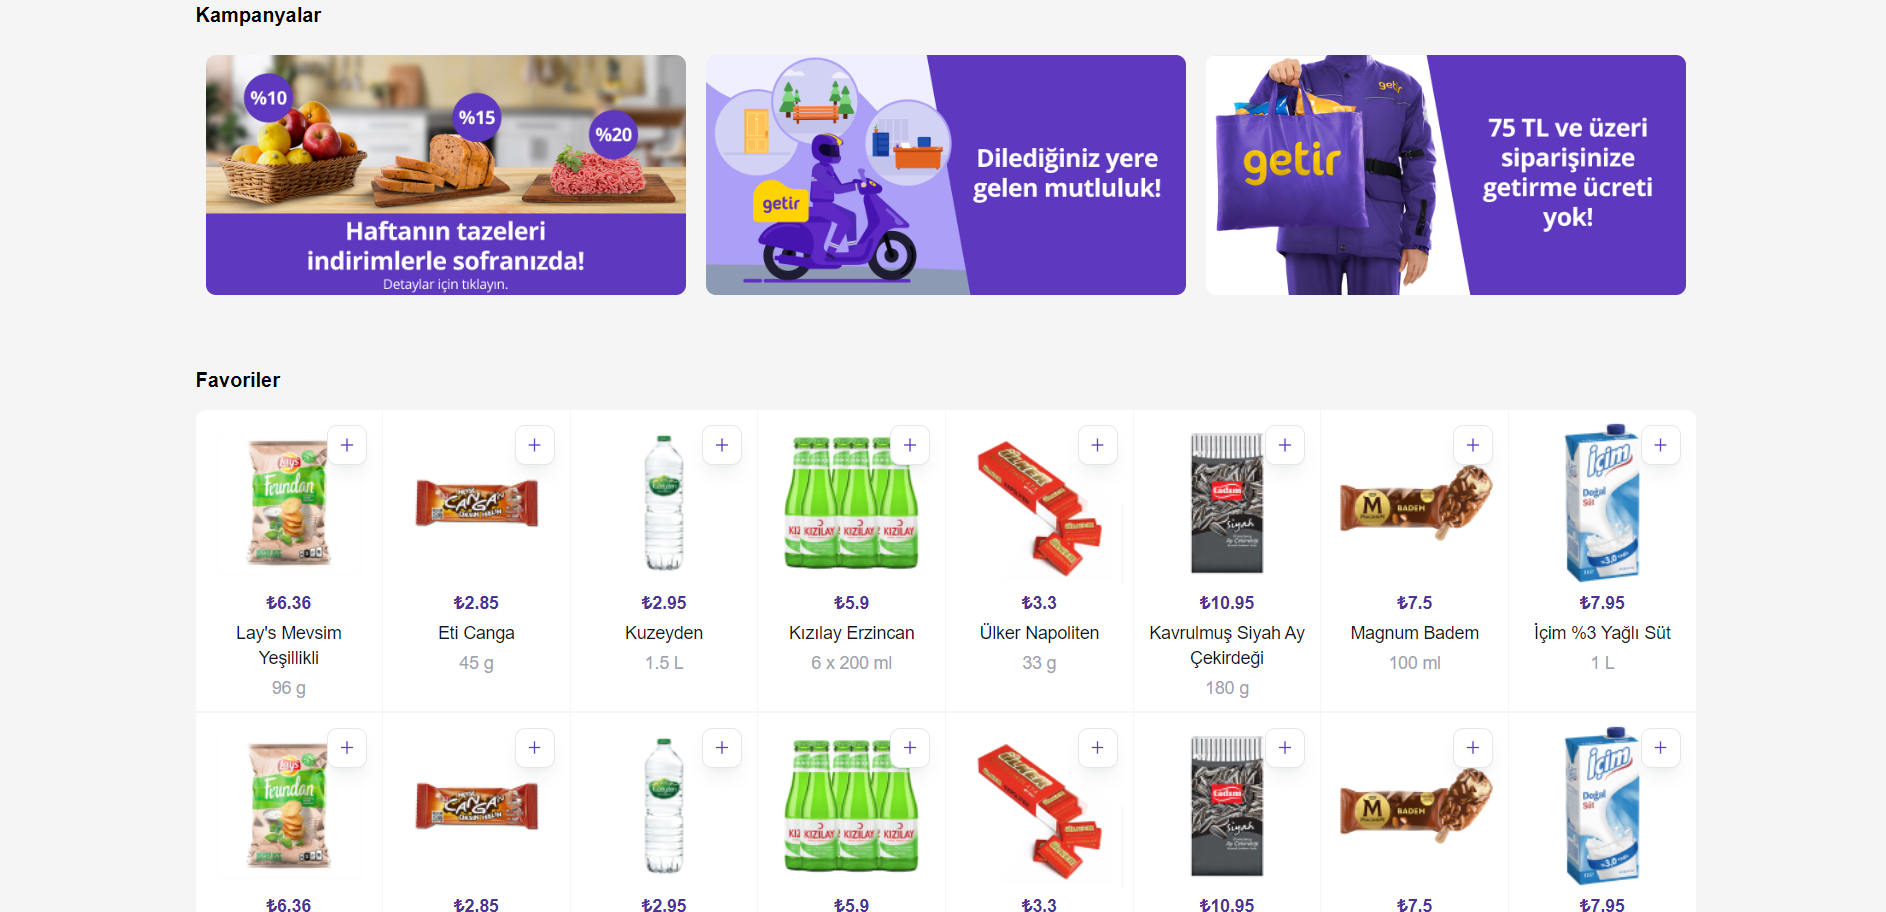This screenshot has height=912, width=1886.
Task: Open the Eti Canga product name link
Action: pyautogui.click(x=476, y=633)
